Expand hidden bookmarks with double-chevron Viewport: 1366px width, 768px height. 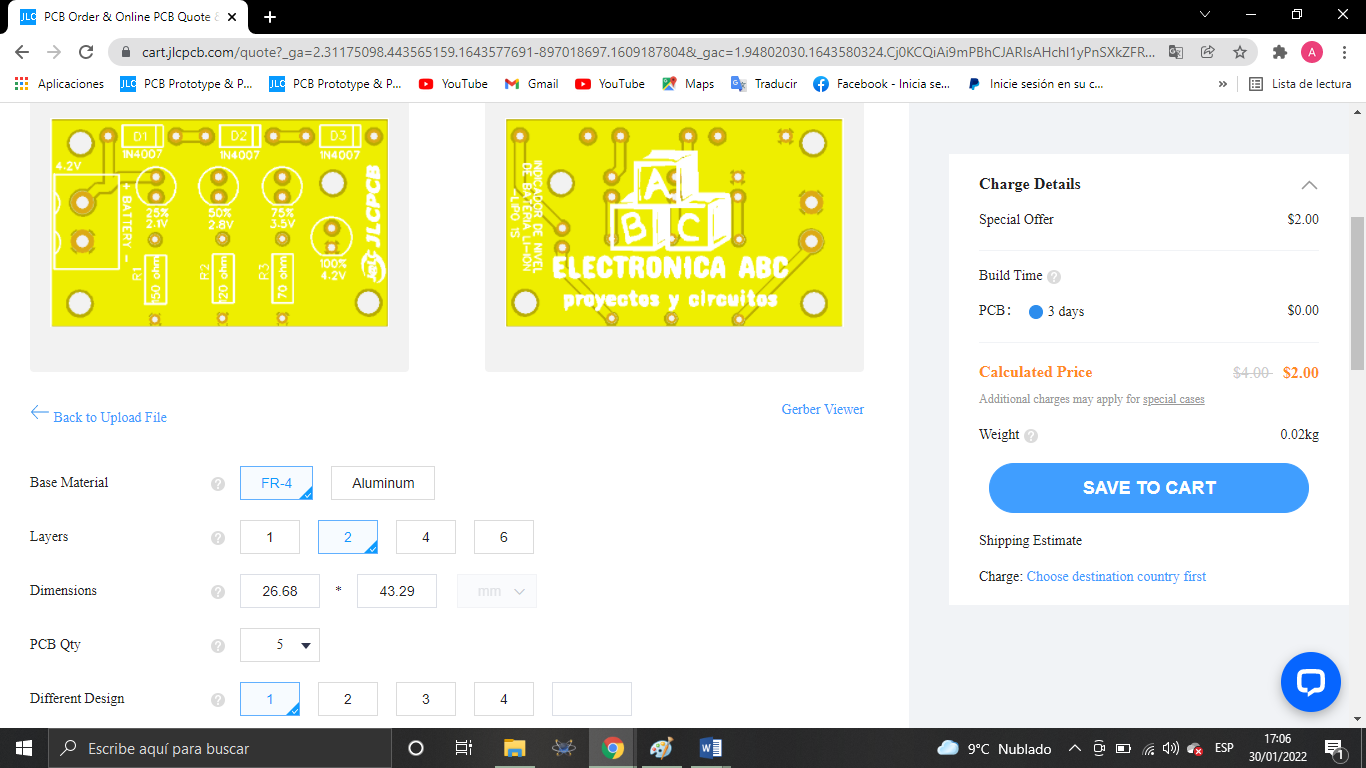coord(1222,84)
